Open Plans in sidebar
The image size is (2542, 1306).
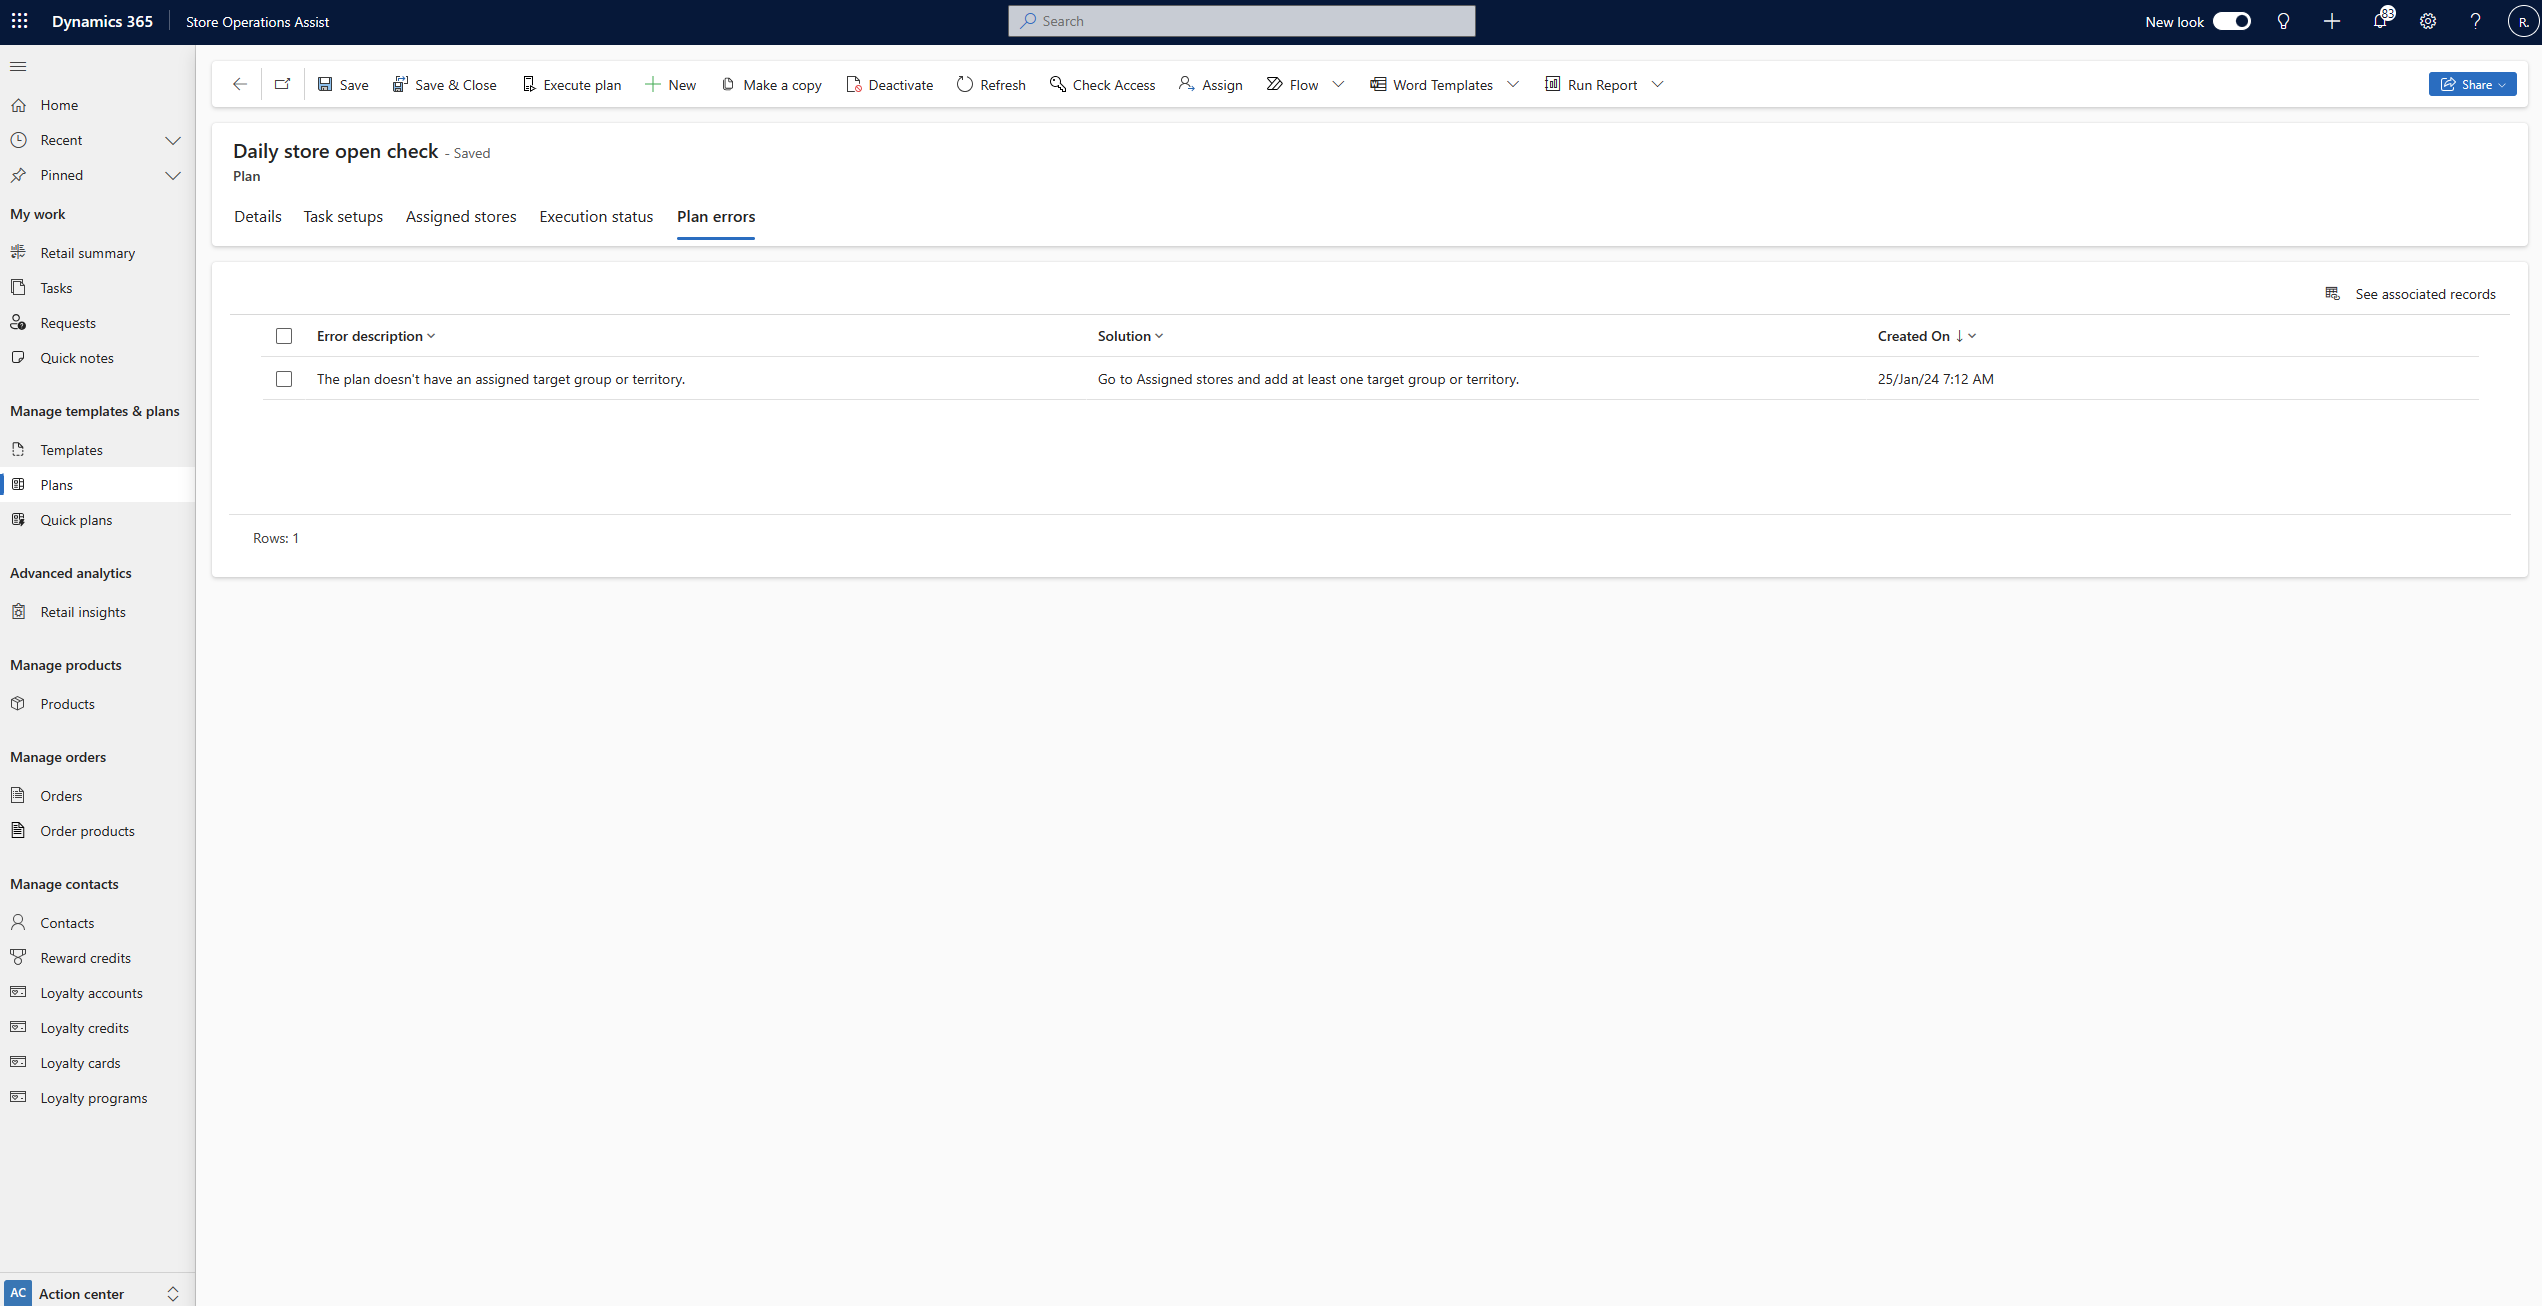(x=55, y=485)
